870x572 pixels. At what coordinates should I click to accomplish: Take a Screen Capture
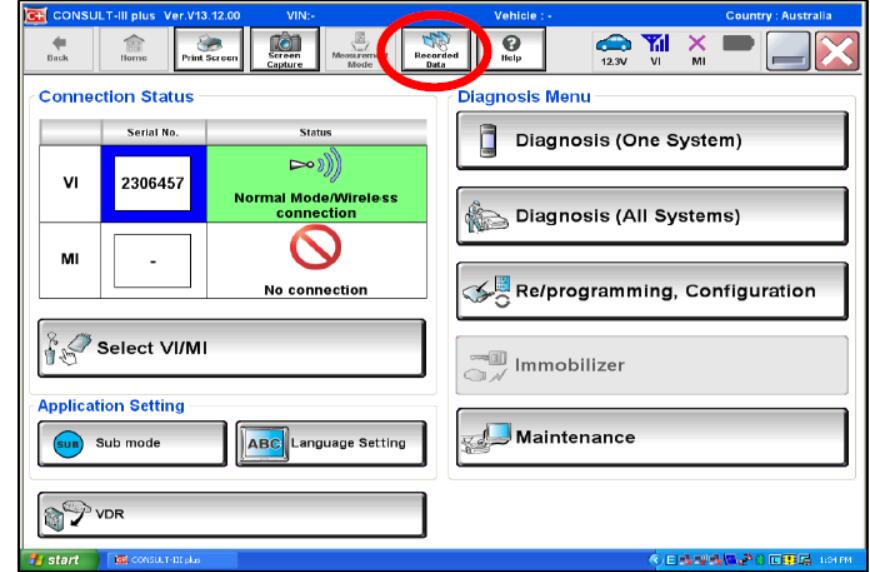coord(285,49)
